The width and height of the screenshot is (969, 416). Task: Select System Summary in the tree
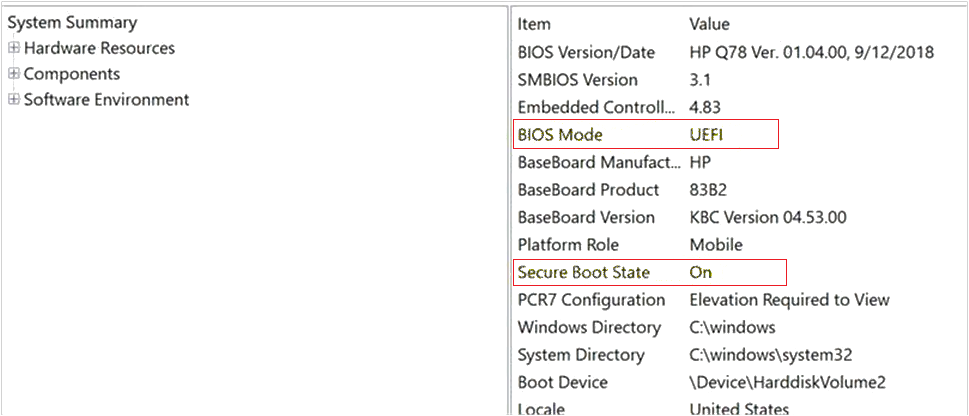72,22
